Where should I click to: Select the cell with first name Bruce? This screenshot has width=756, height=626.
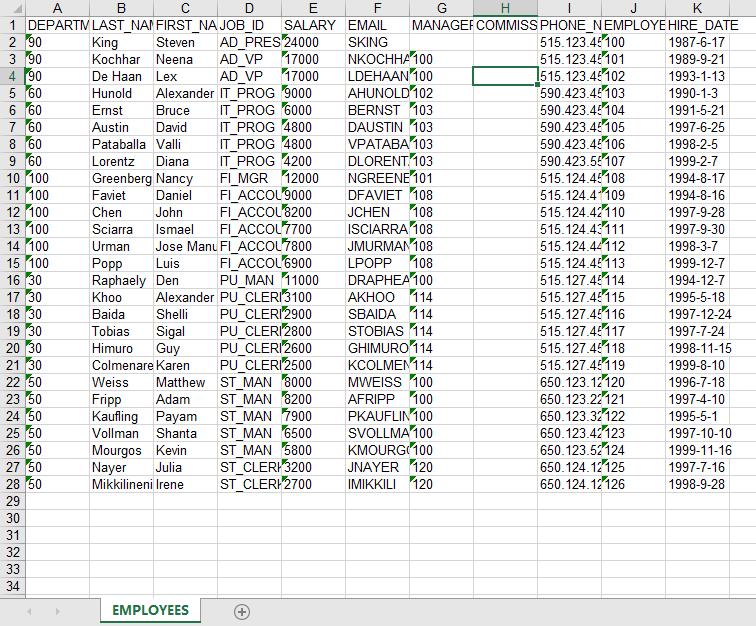185,110
